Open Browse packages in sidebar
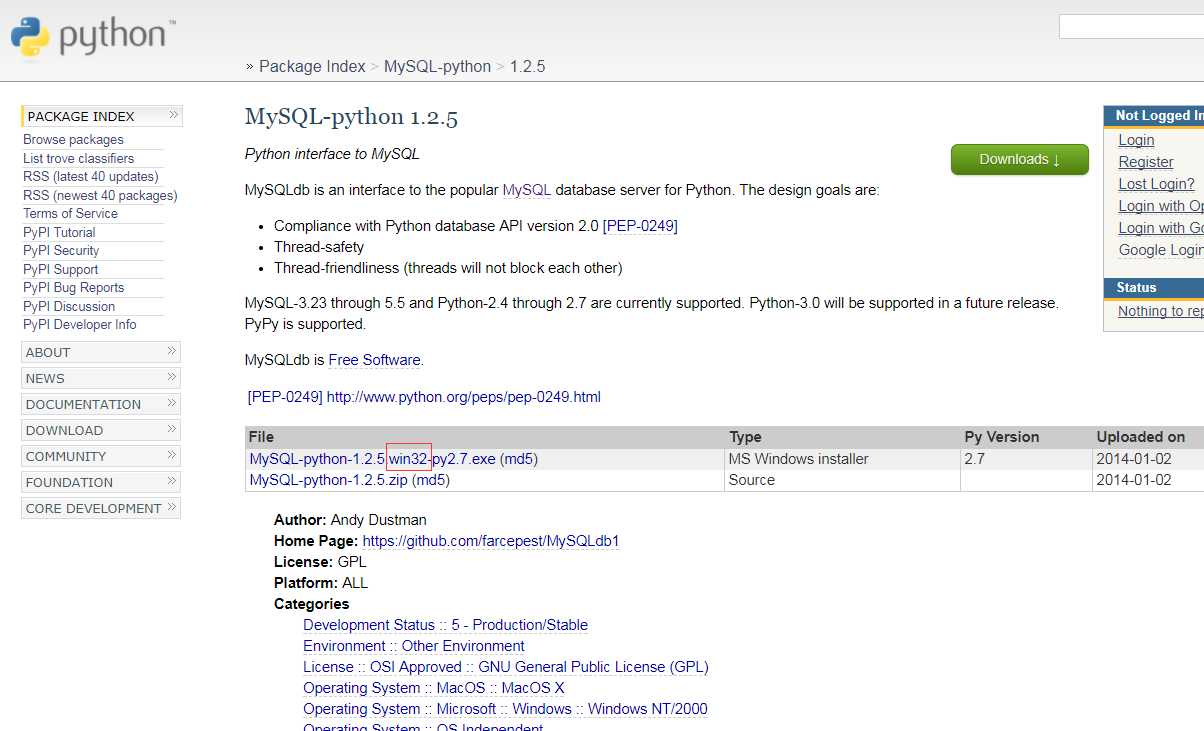Viewport: 1204px width, 731px height. click(x=73, y=140)
